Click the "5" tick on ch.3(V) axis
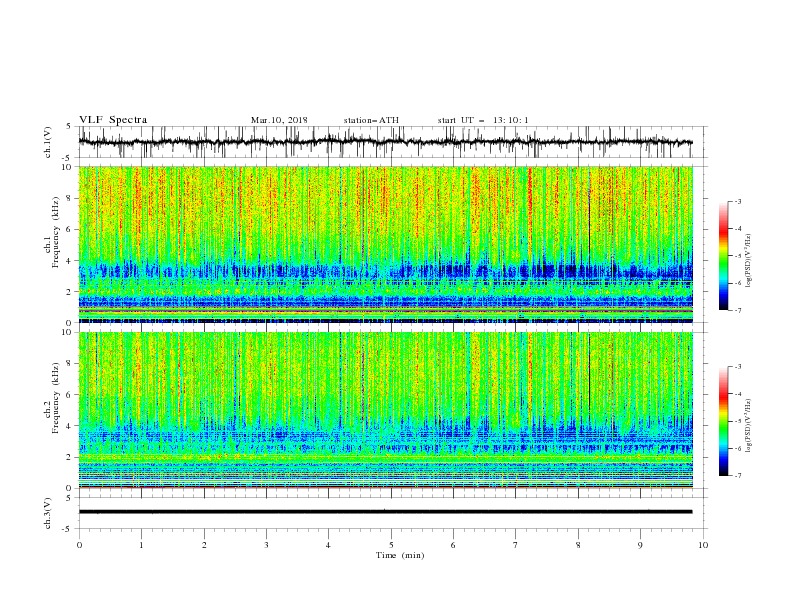 (70, 497)
